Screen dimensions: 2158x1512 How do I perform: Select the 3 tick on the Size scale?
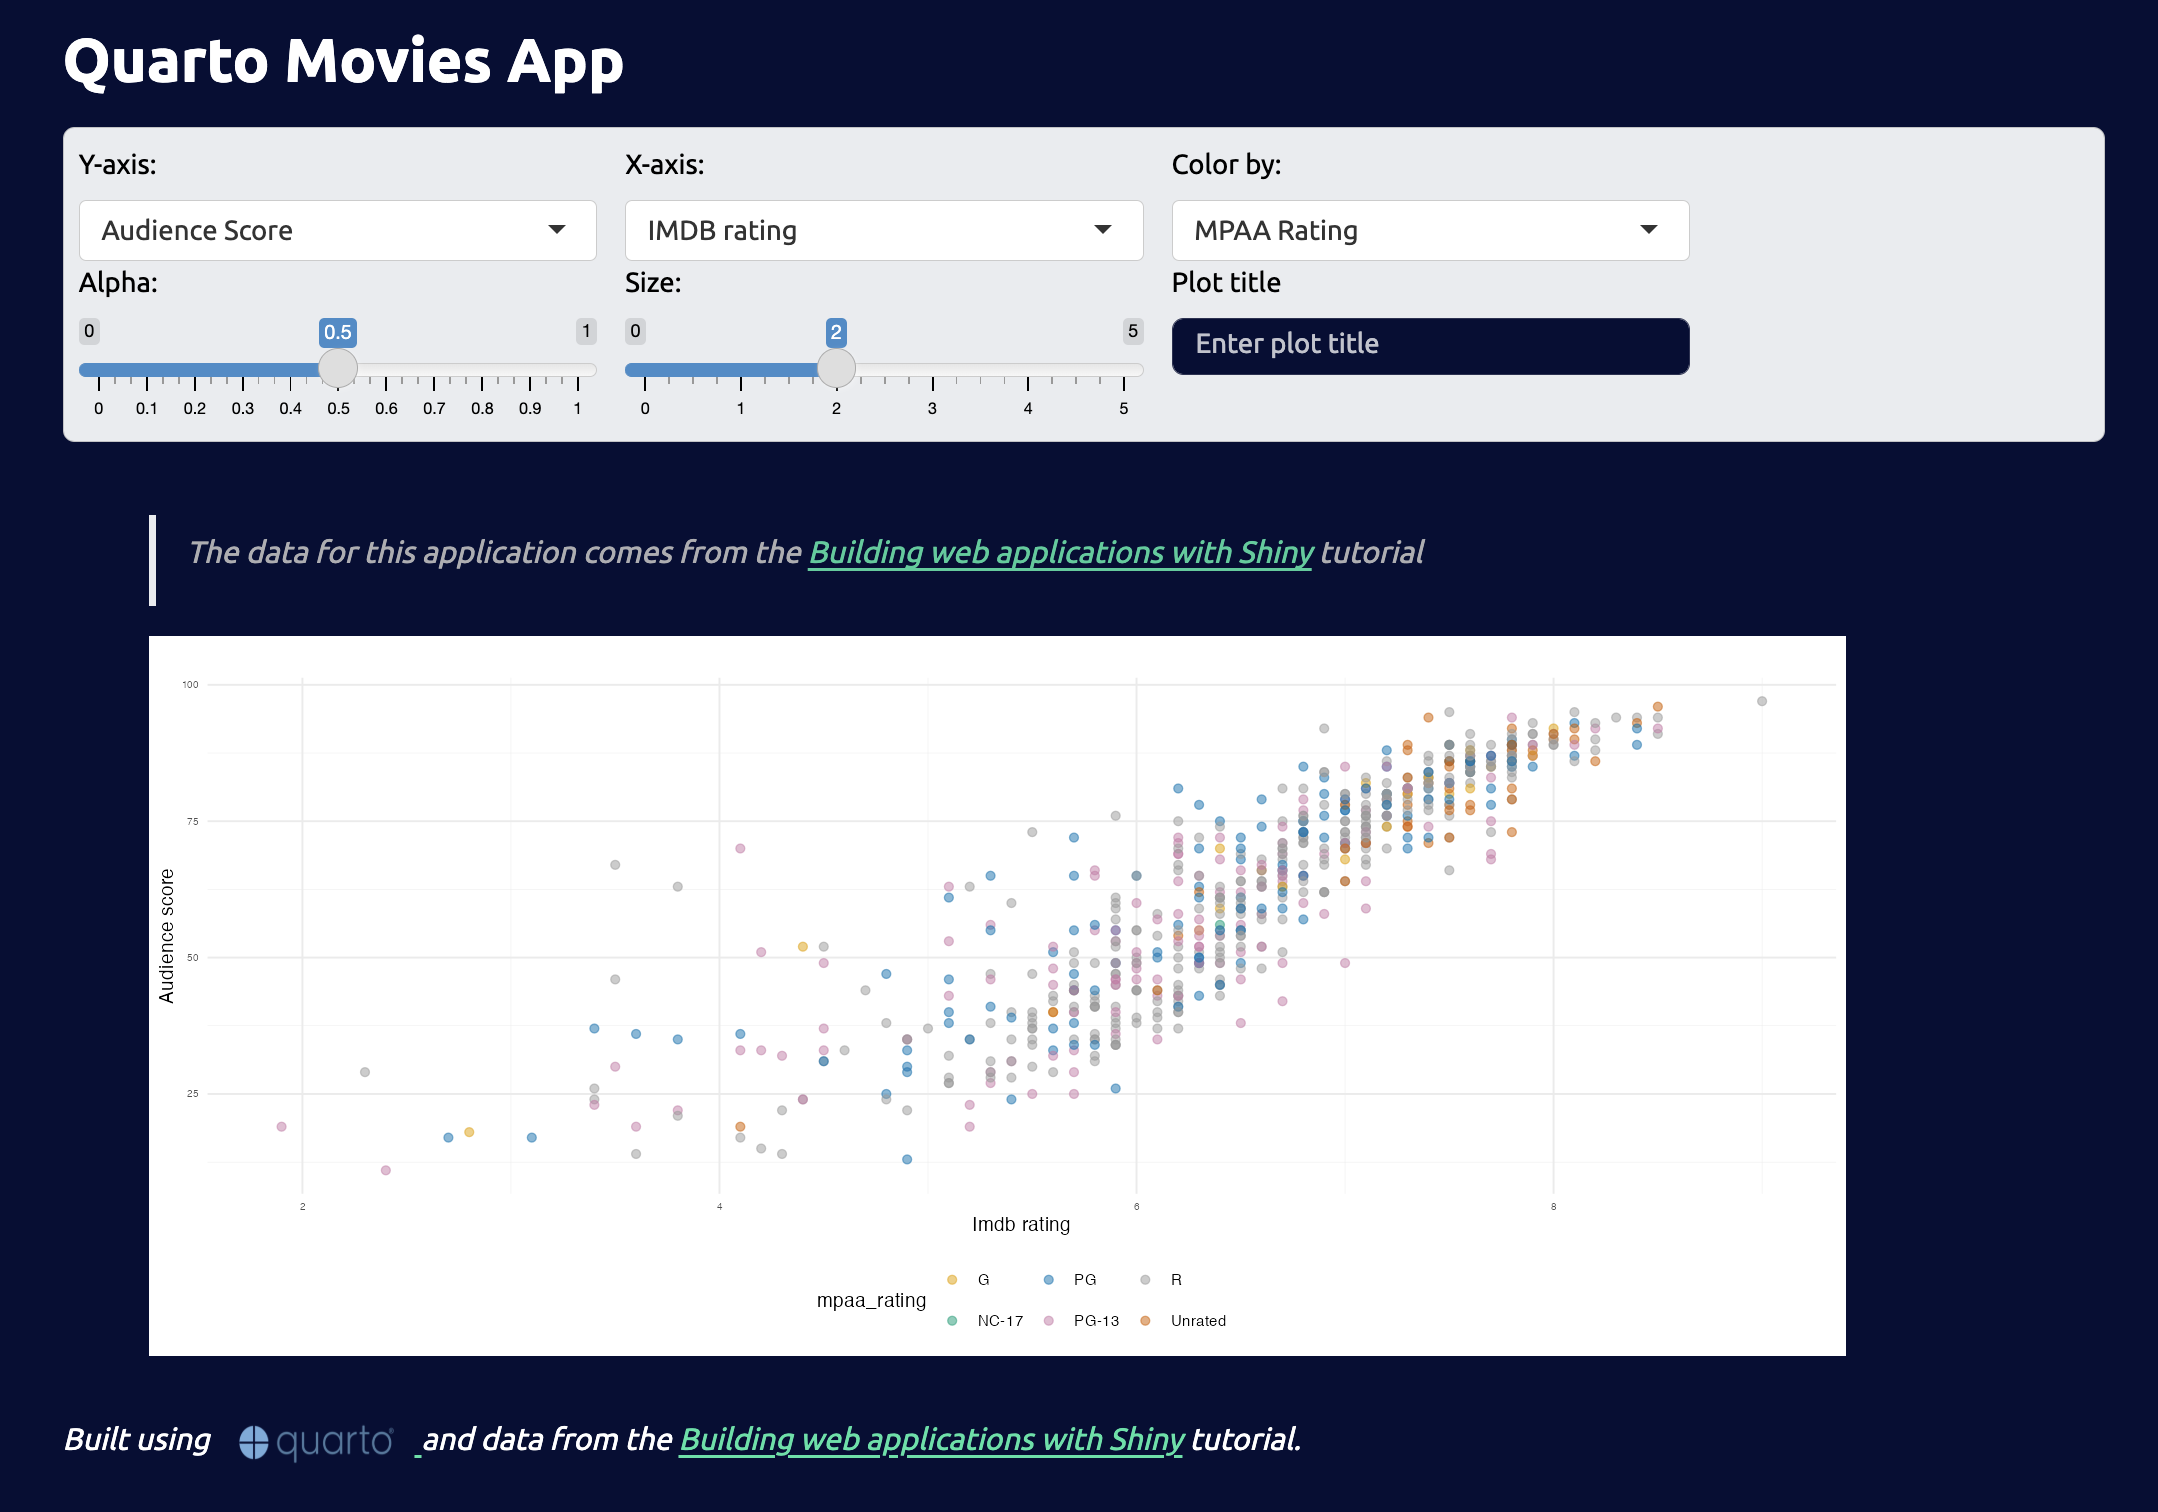click(931, 407)
